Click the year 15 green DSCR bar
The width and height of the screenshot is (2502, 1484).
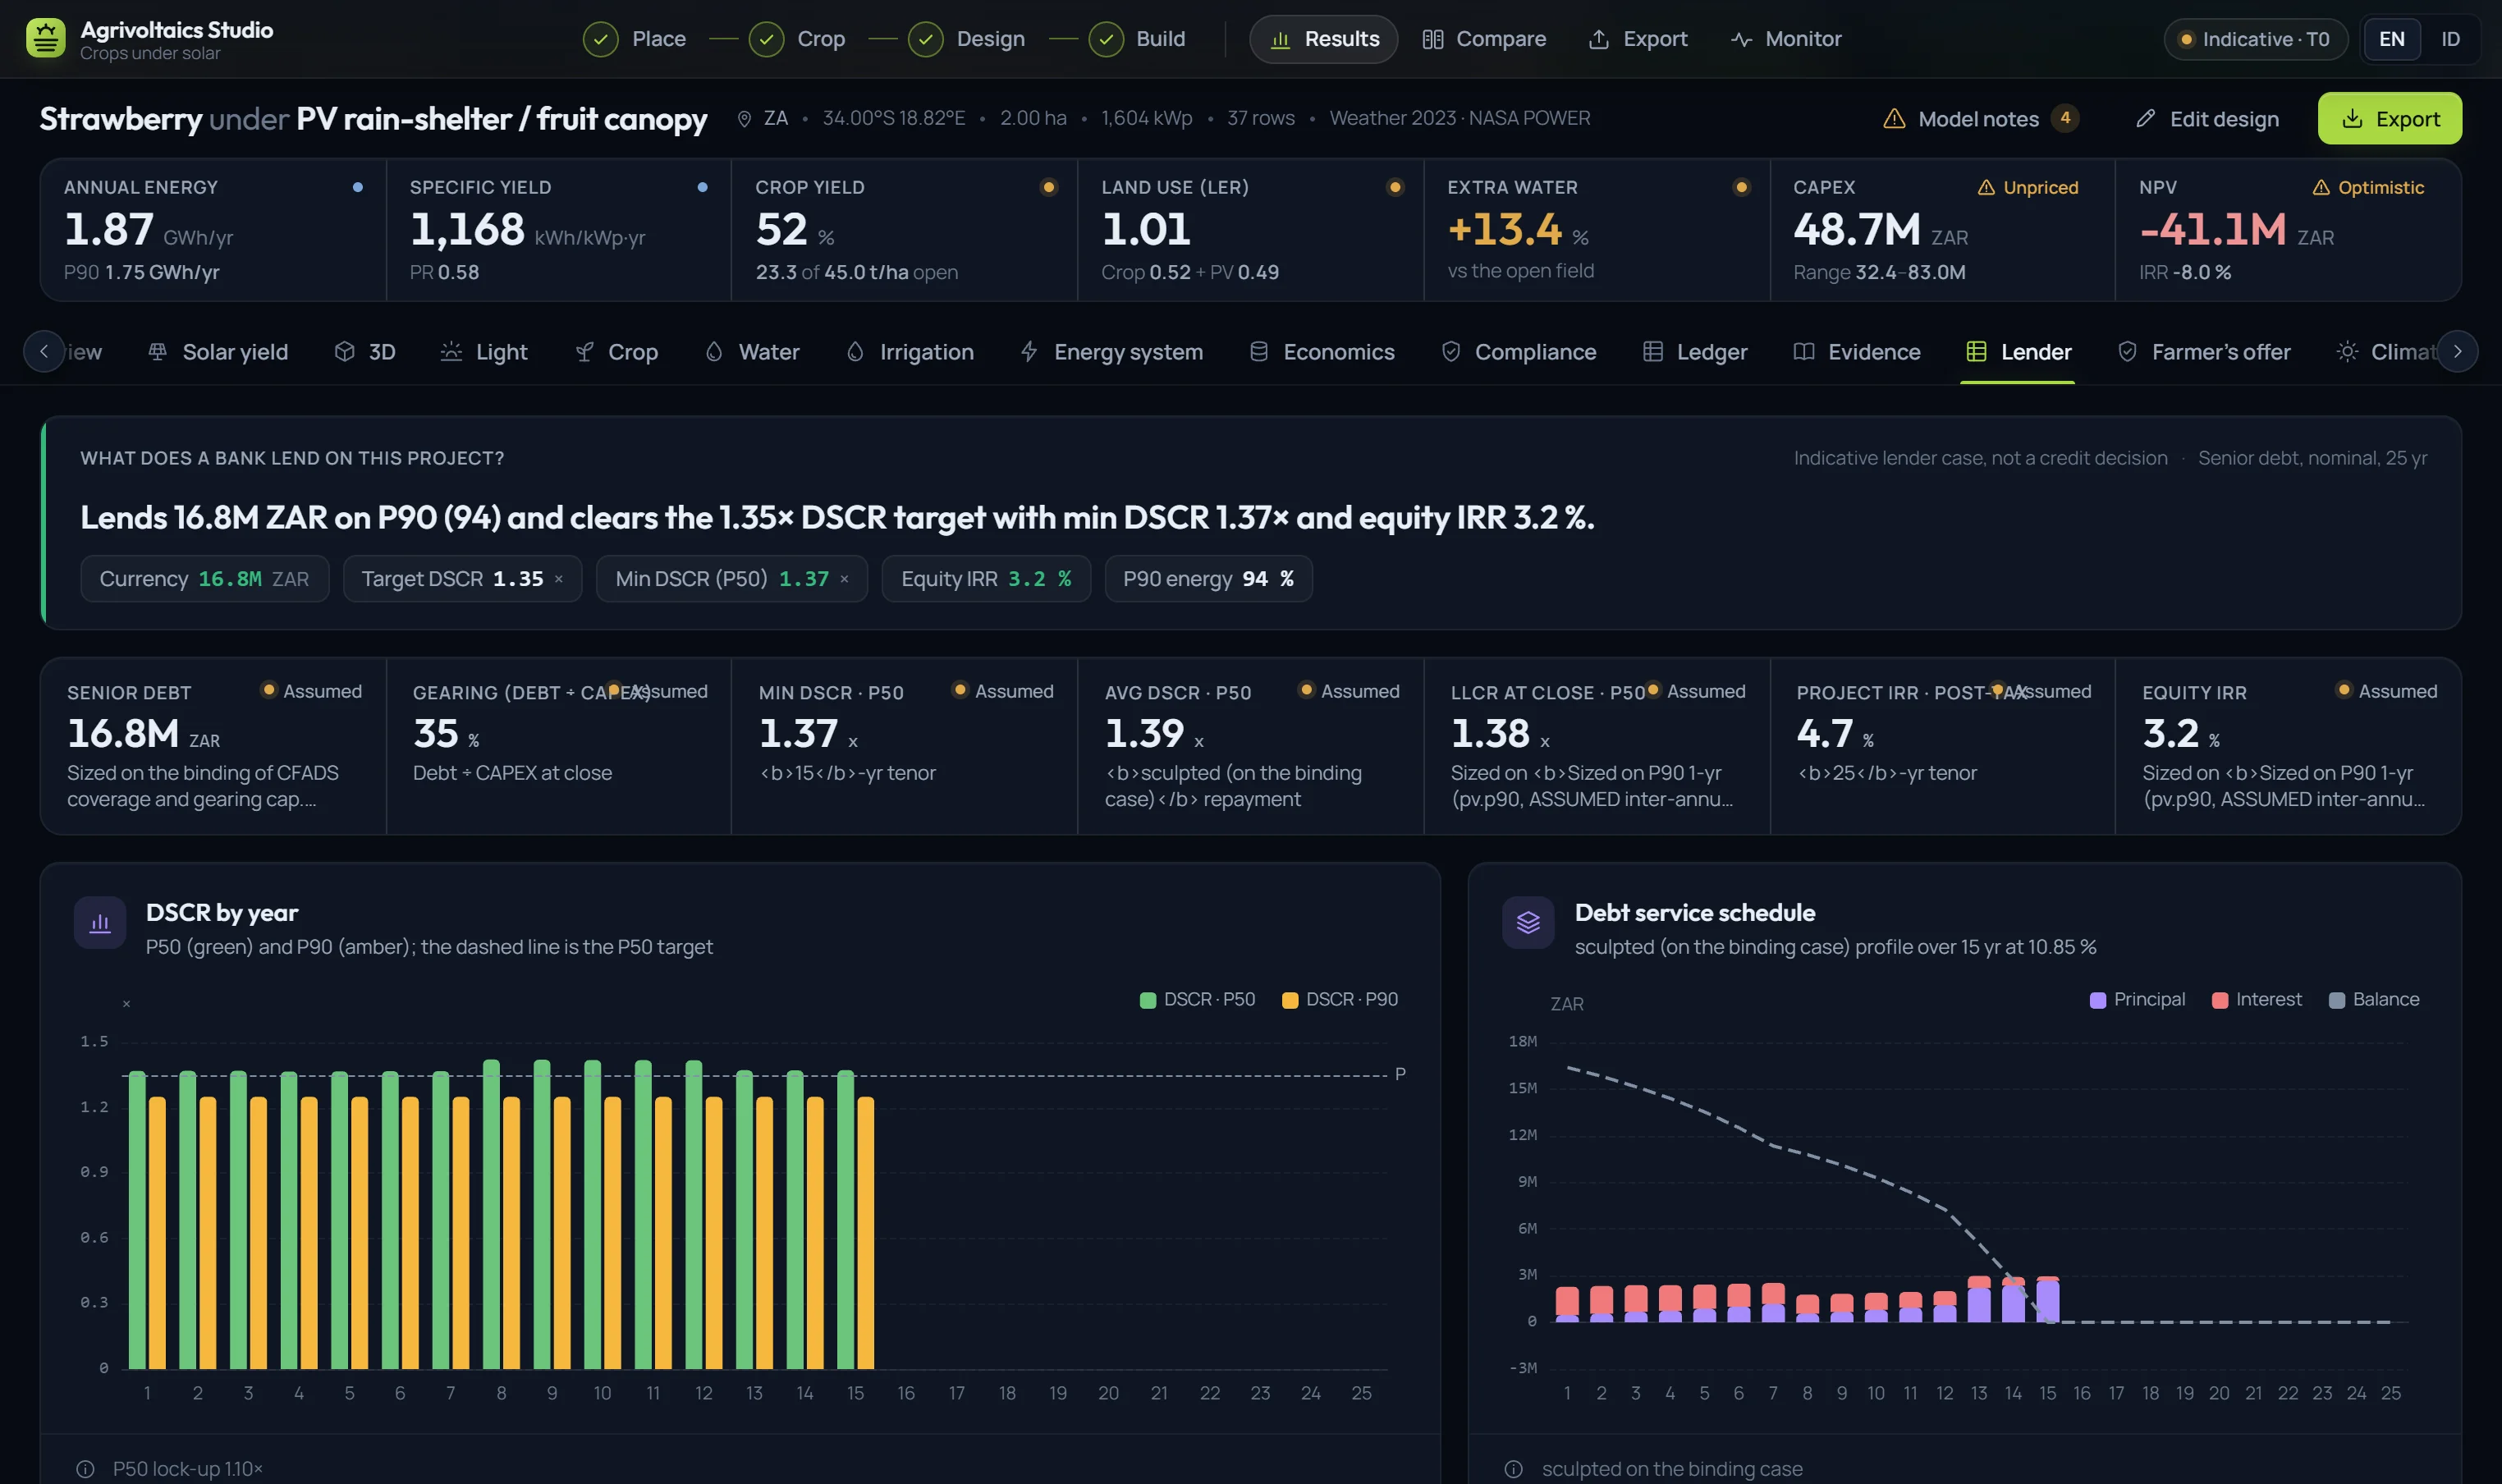(845, 1219)
